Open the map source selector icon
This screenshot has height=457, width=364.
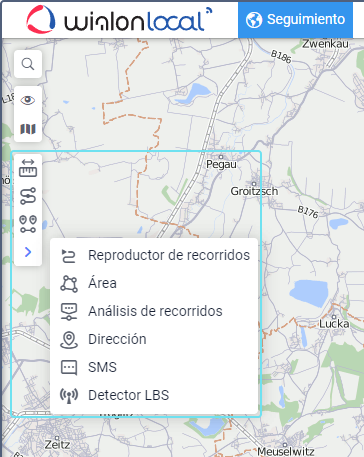(28, 129)
